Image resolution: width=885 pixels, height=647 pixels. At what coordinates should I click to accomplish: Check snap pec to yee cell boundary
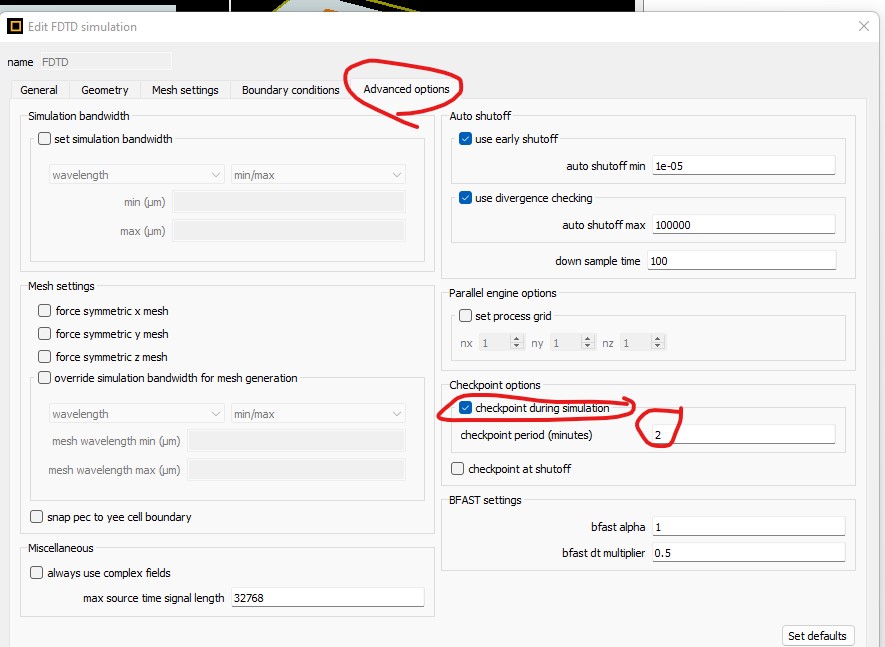pyautogui.click(x=37, y=517)
